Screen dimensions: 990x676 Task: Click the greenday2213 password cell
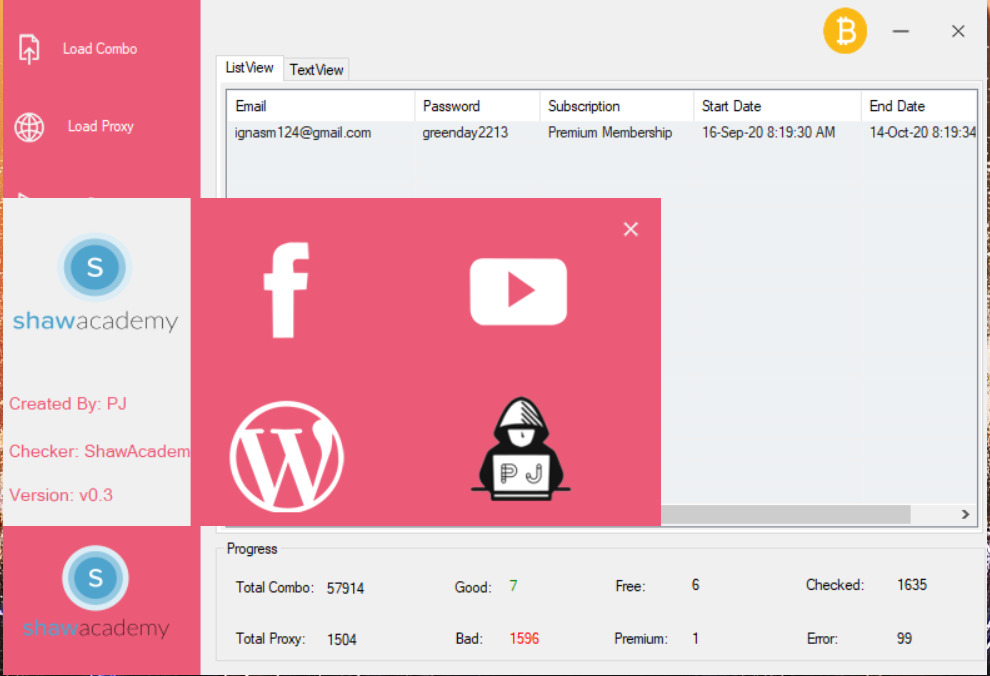tap(465, 133)
